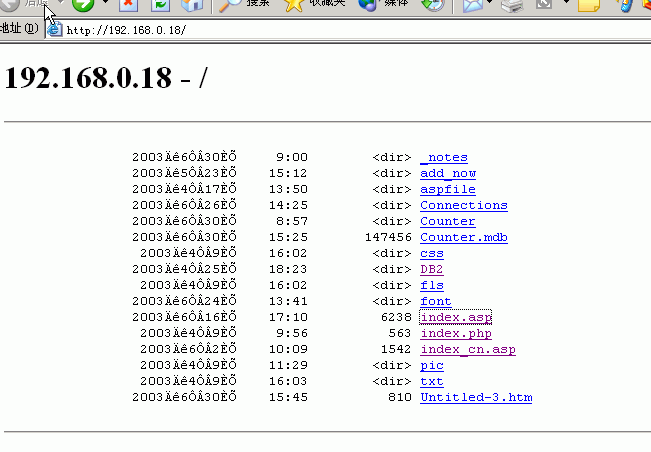Expand the Forward button history dropdown arrow
This screenshot has height=452, width=651.
[x=103, y=5]
